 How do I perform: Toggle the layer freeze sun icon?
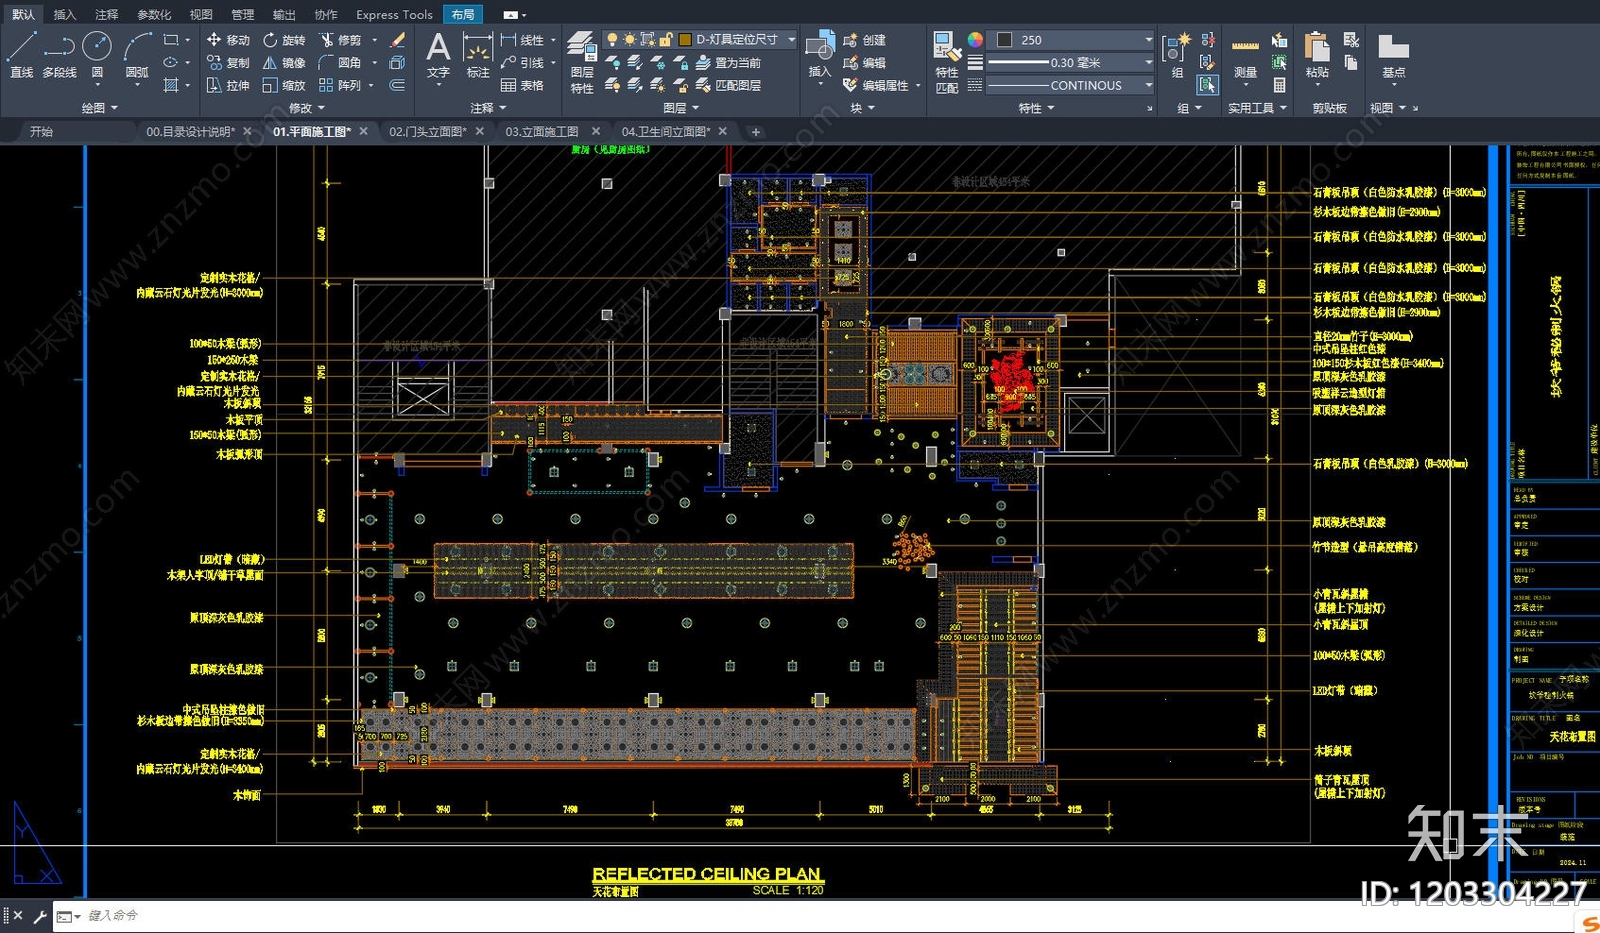pos(629,40)
